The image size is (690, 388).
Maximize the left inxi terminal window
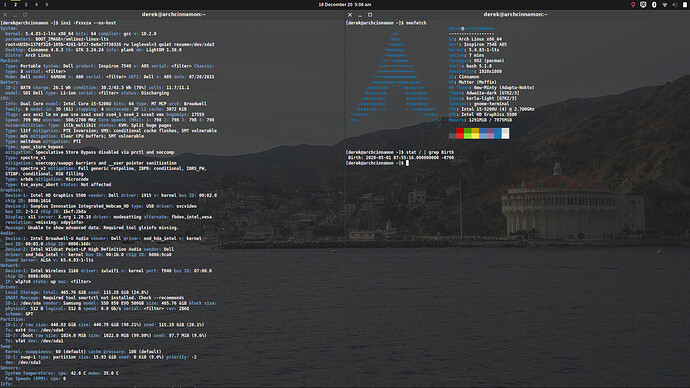pyautogui.click(x=25, y=15)
